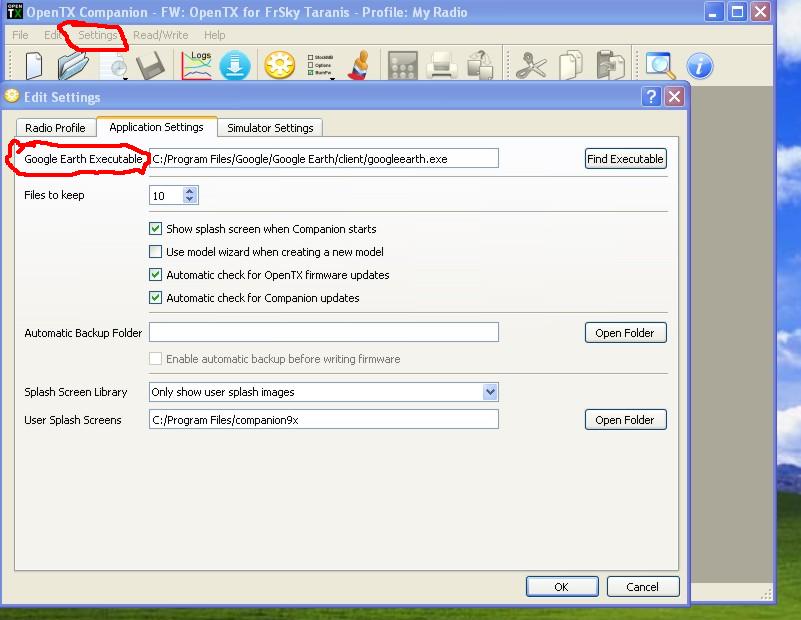Image resolution: width=801 pixels, height=620 pixels.
Task: Click the New document toolbar icon
Action: pyautogui.click(x=34, y=66)
